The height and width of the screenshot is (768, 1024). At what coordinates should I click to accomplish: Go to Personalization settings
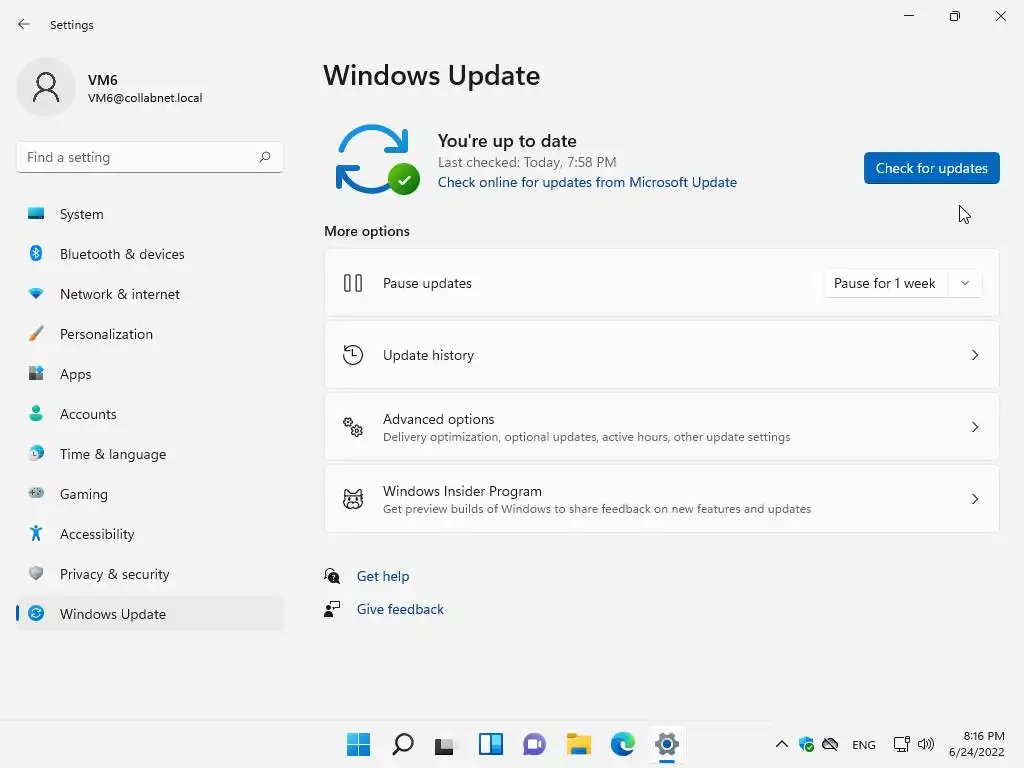pyautogui.click(x=150, y=334)
